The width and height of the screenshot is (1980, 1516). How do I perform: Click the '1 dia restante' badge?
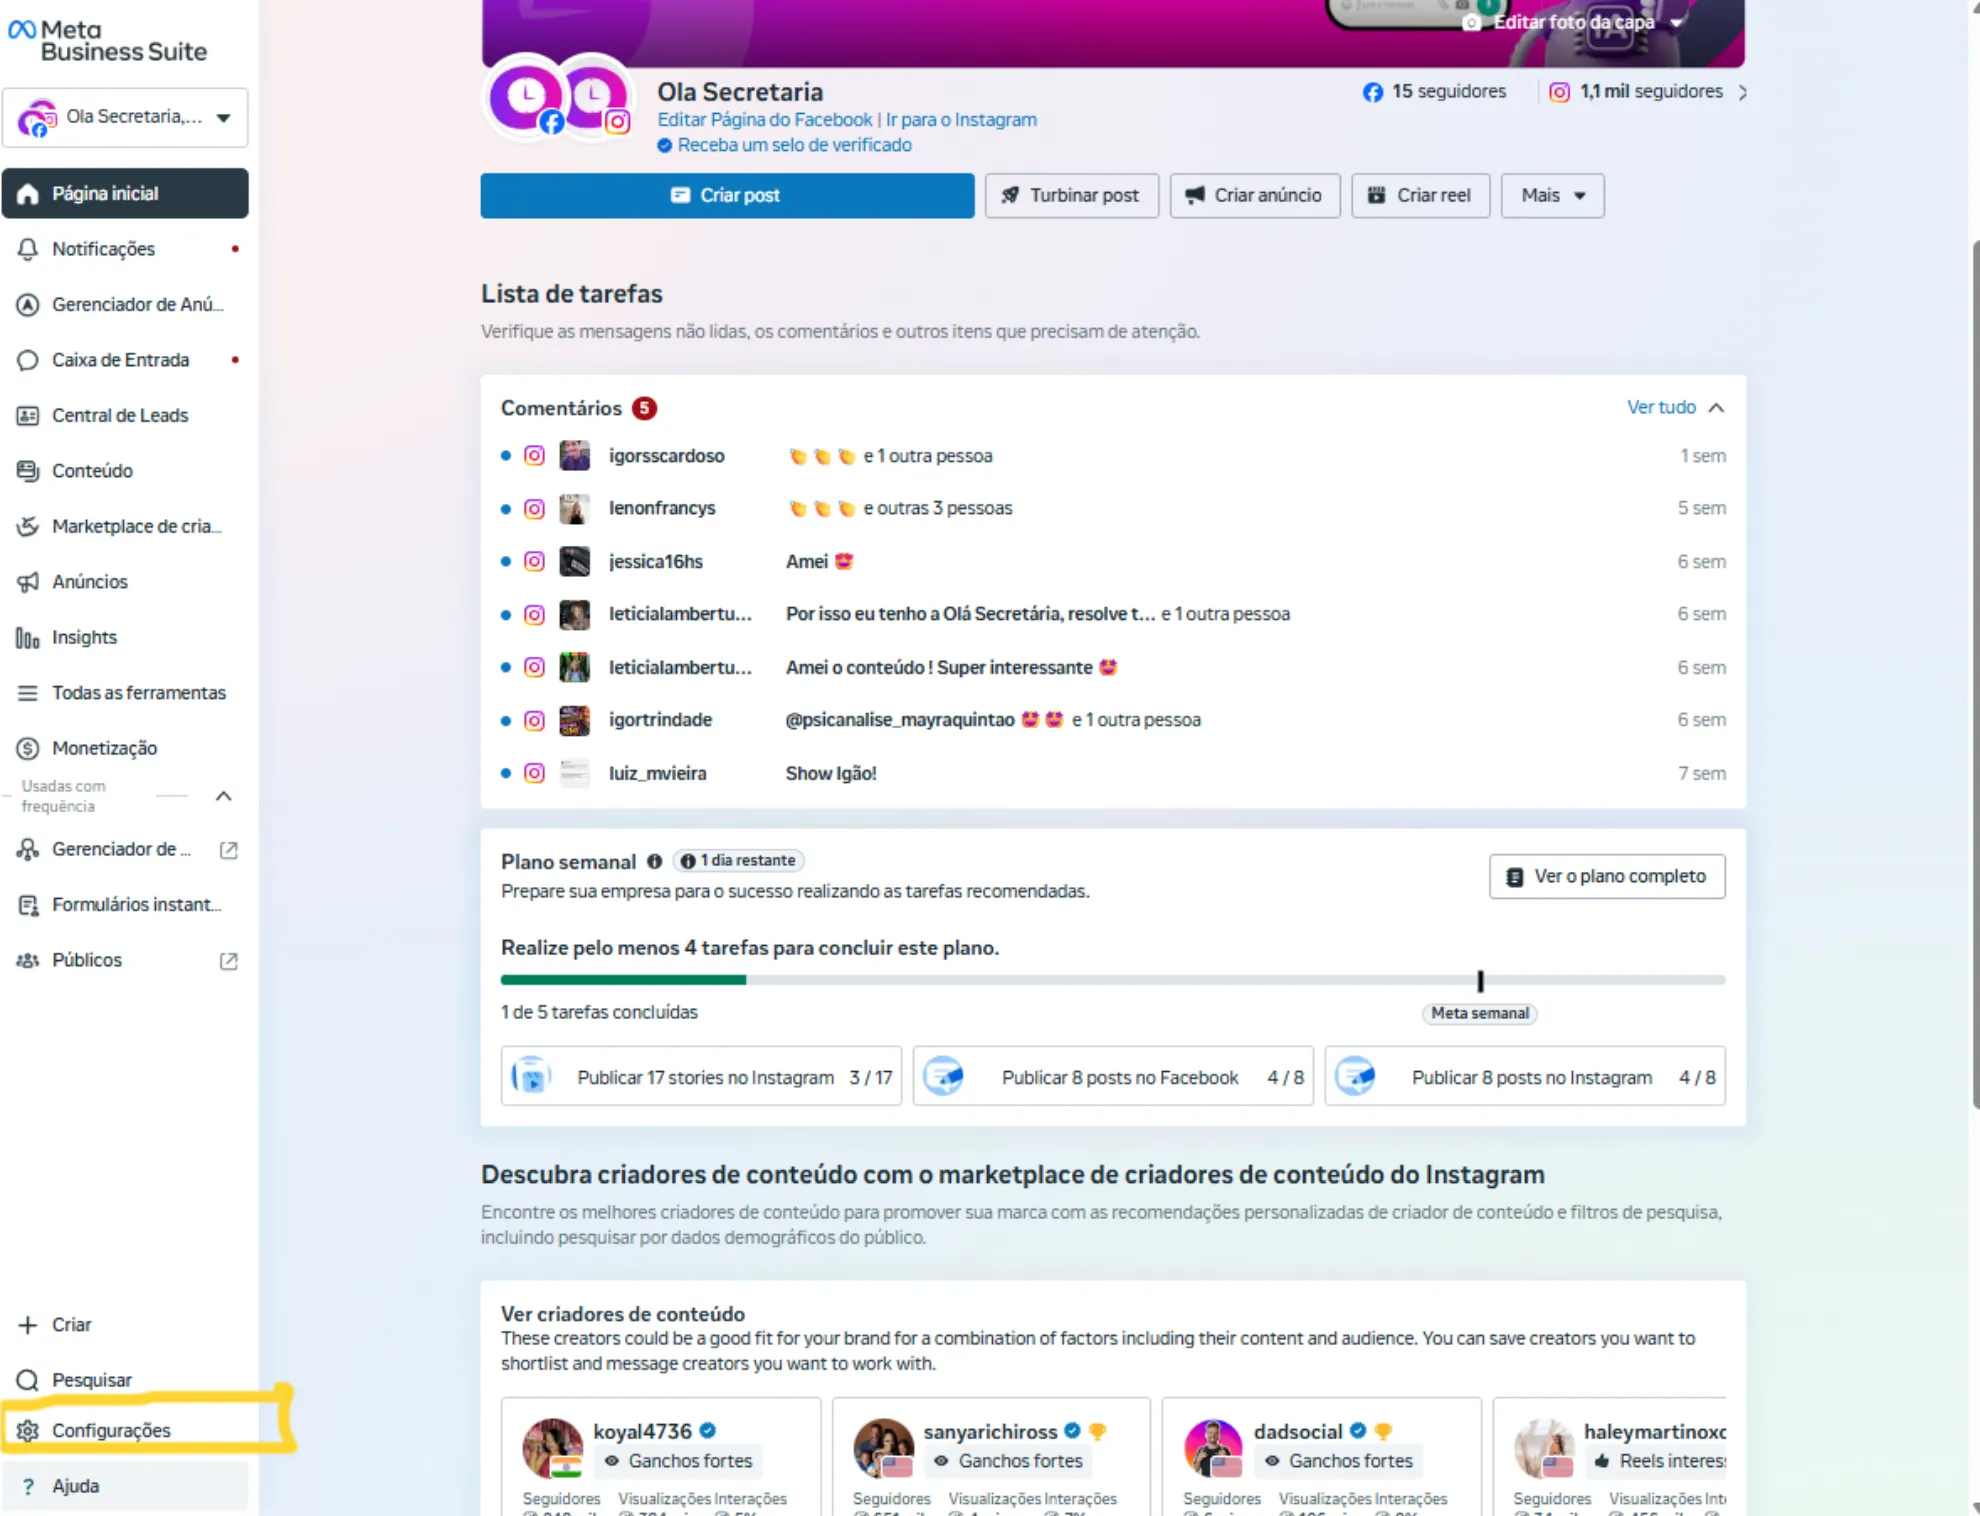[x=739, y=861]
